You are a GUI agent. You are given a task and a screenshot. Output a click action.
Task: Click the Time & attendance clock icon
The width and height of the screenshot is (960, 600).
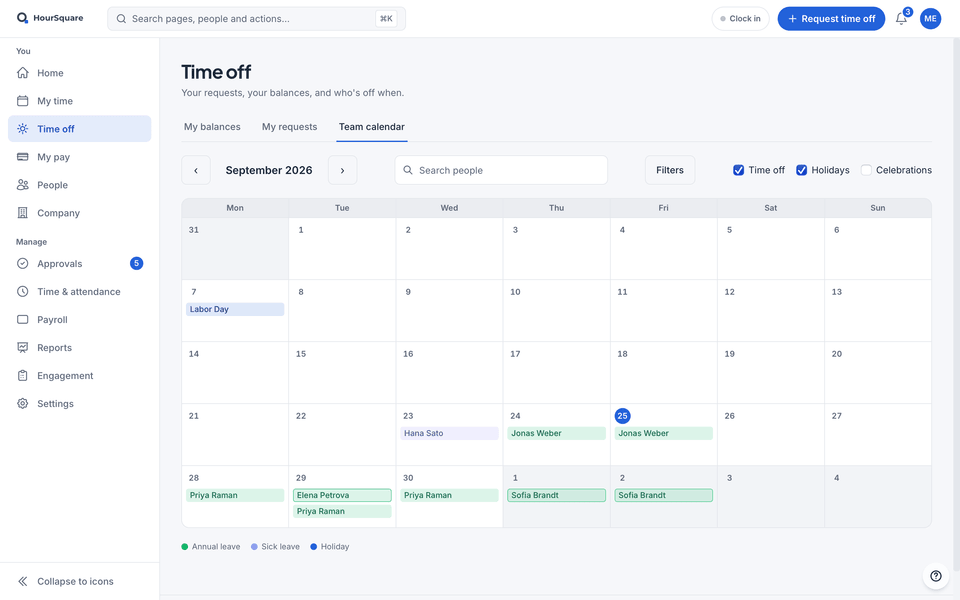pos(23,291)
